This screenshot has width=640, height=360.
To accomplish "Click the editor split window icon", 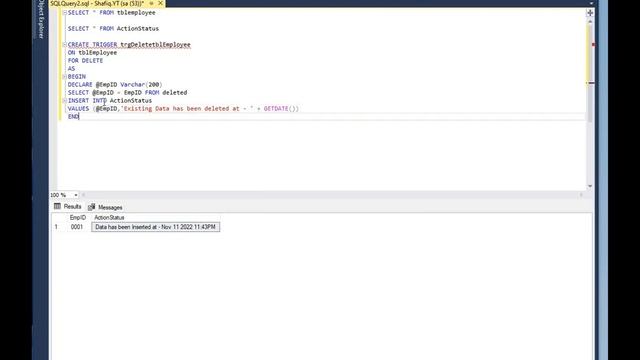I will click(x=590, y=13).
